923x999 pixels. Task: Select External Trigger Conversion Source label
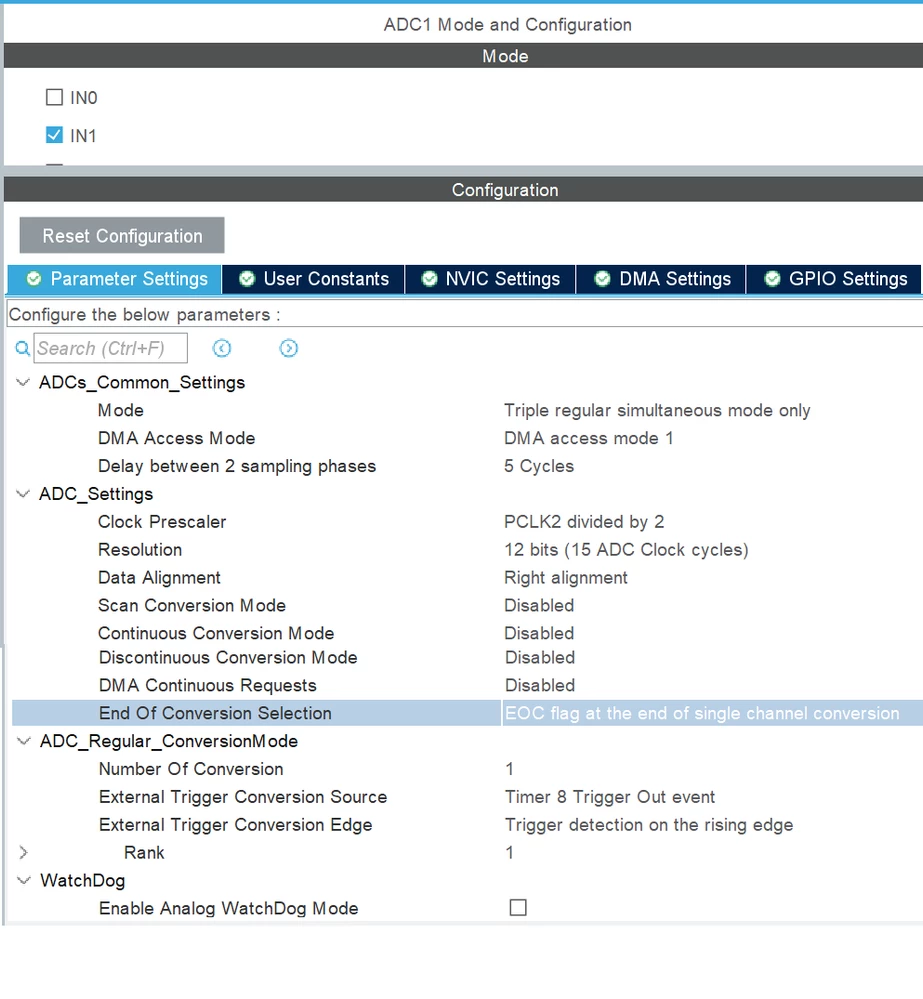point(243,797)
